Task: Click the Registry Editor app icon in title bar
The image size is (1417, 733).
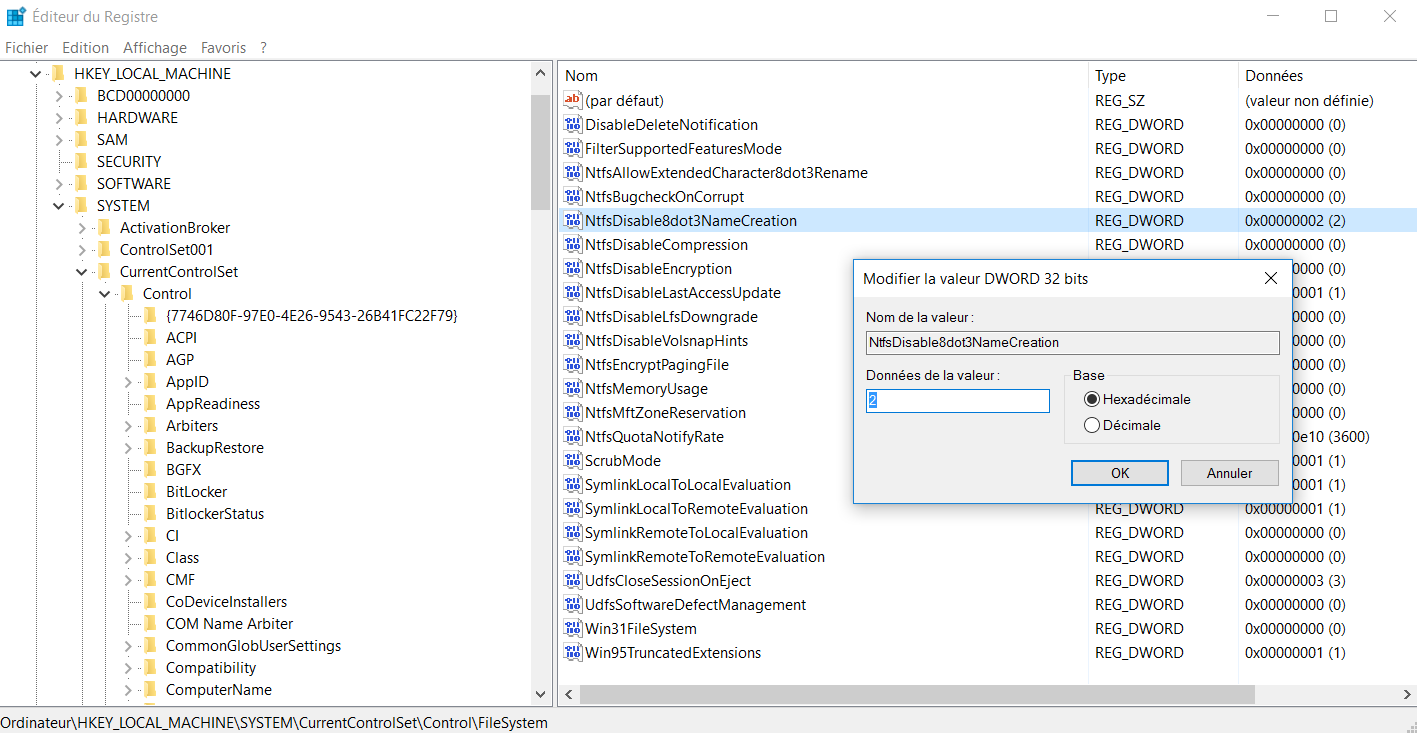Action: tap(16, 17)
